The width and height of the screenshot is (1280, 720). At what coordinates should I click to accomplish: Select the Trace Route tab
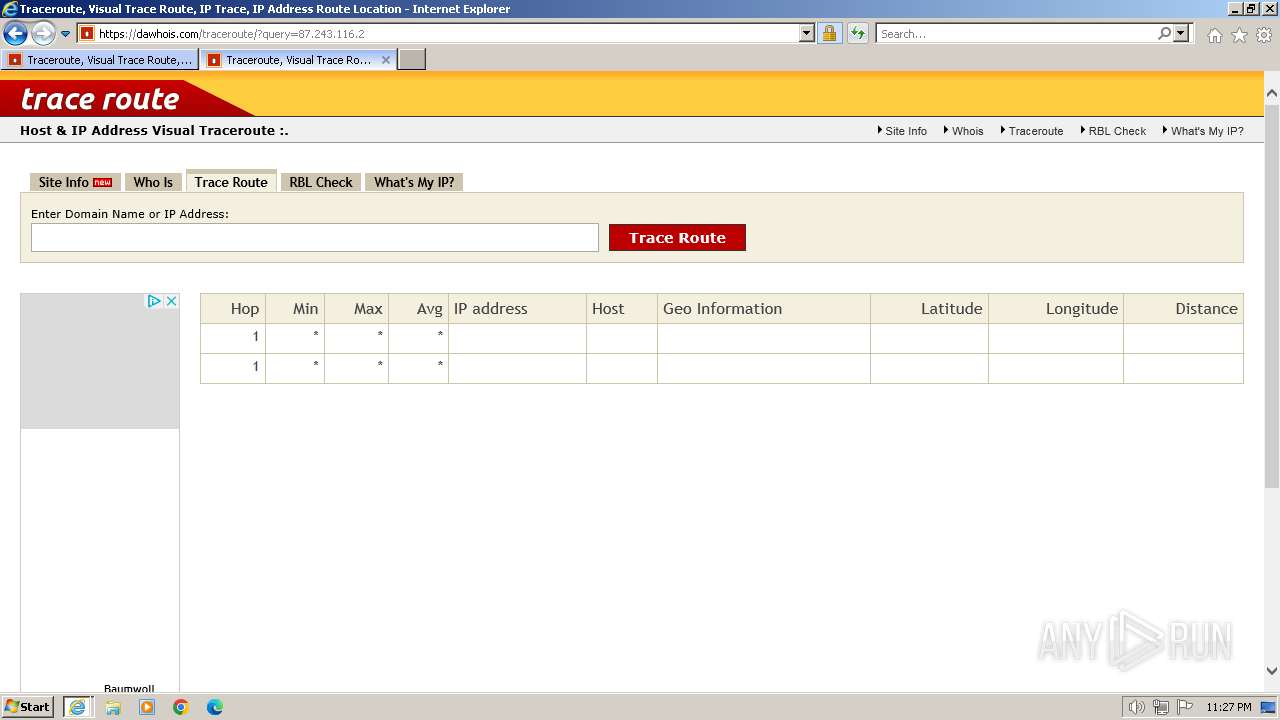(231, 181)
